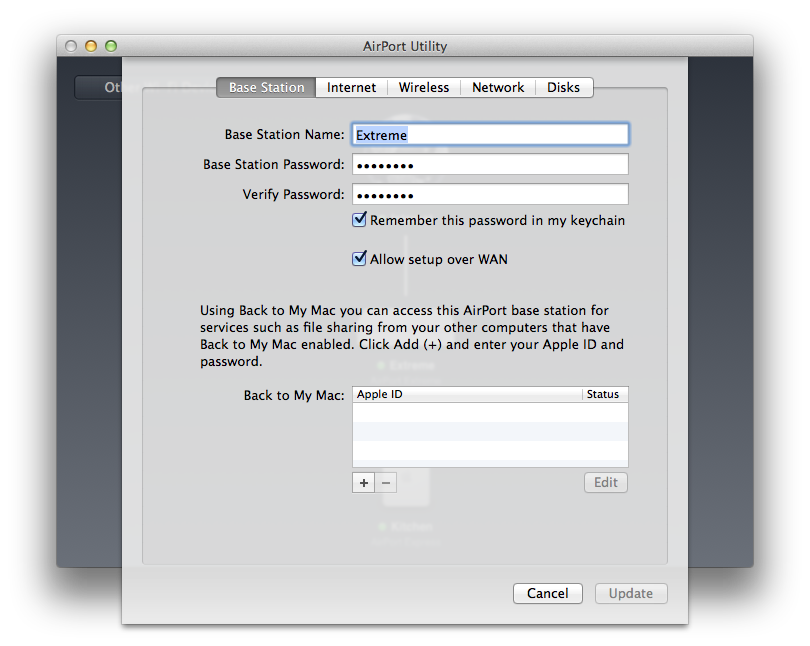The image size is (810, 646).
Task: Switch to the Base Station tab
Action: pos(266,87)
